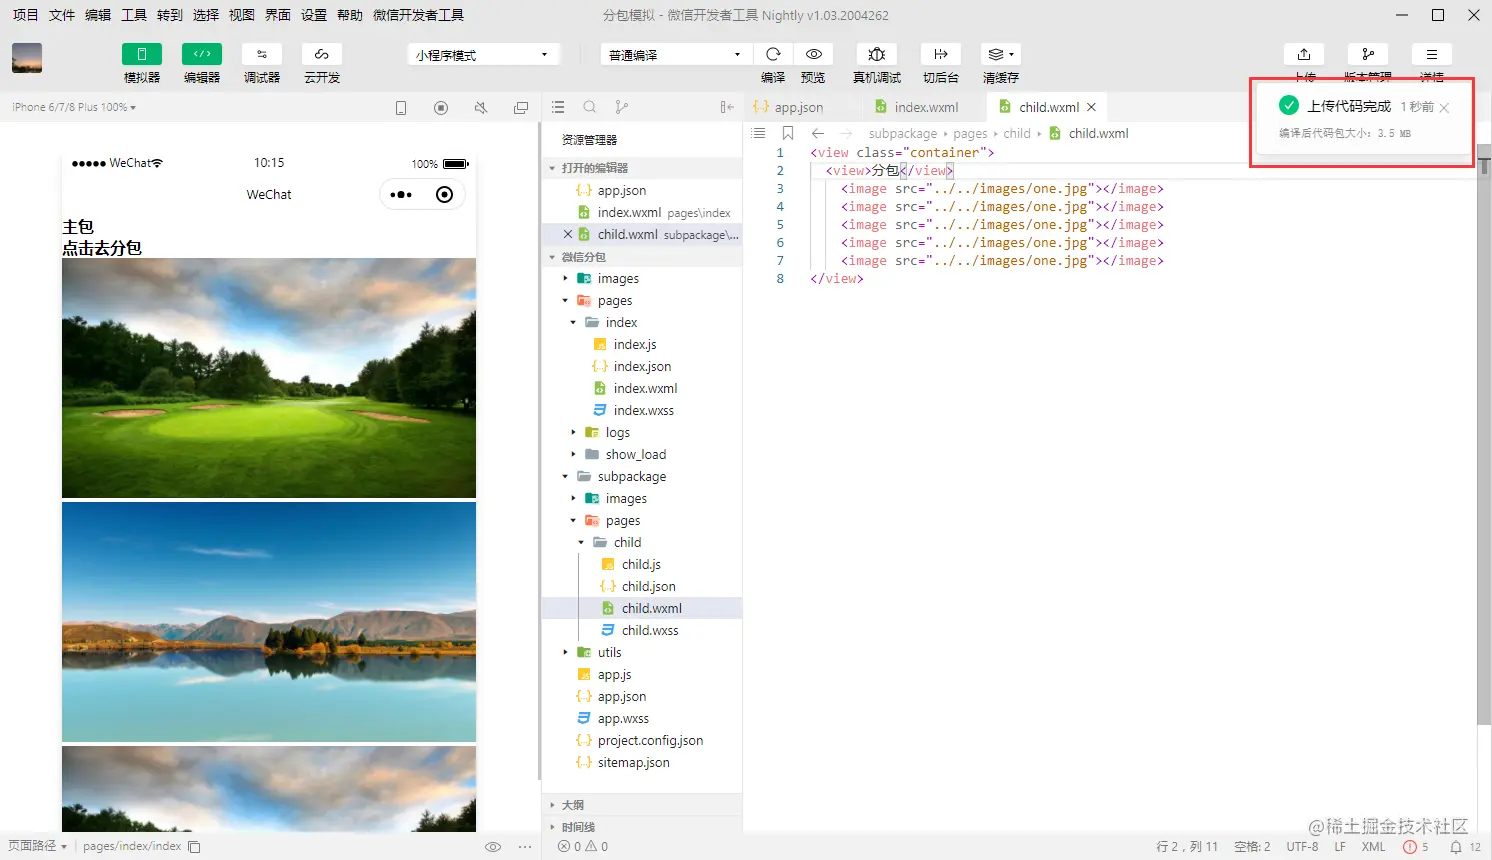1492x860 pixels.
Task: Open project.config.json in the file tree
Action: point(650,741)
